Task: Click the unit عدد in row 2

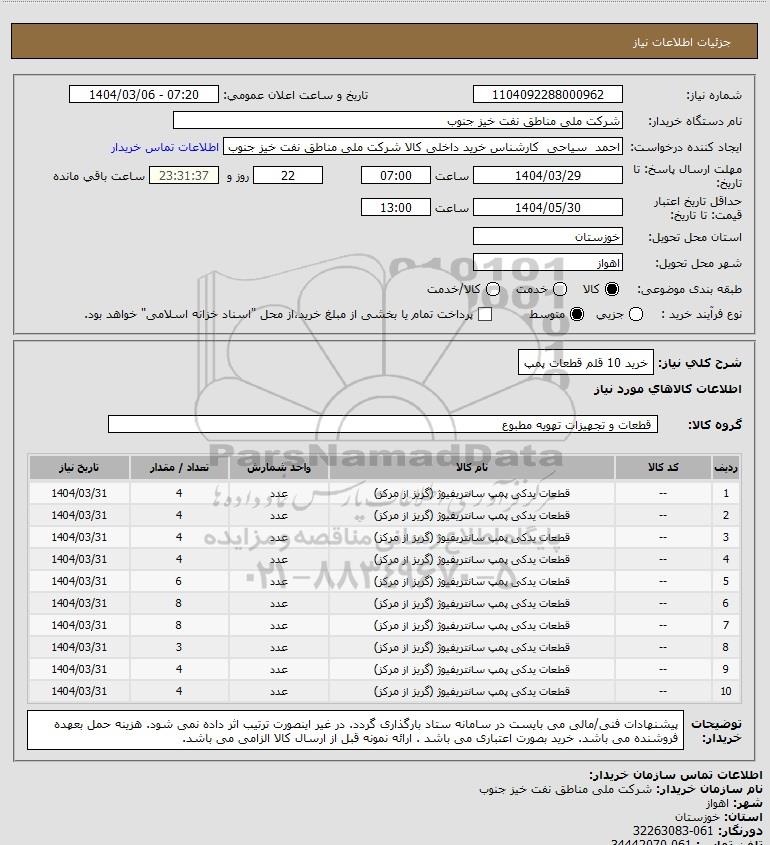Action: 279,515
